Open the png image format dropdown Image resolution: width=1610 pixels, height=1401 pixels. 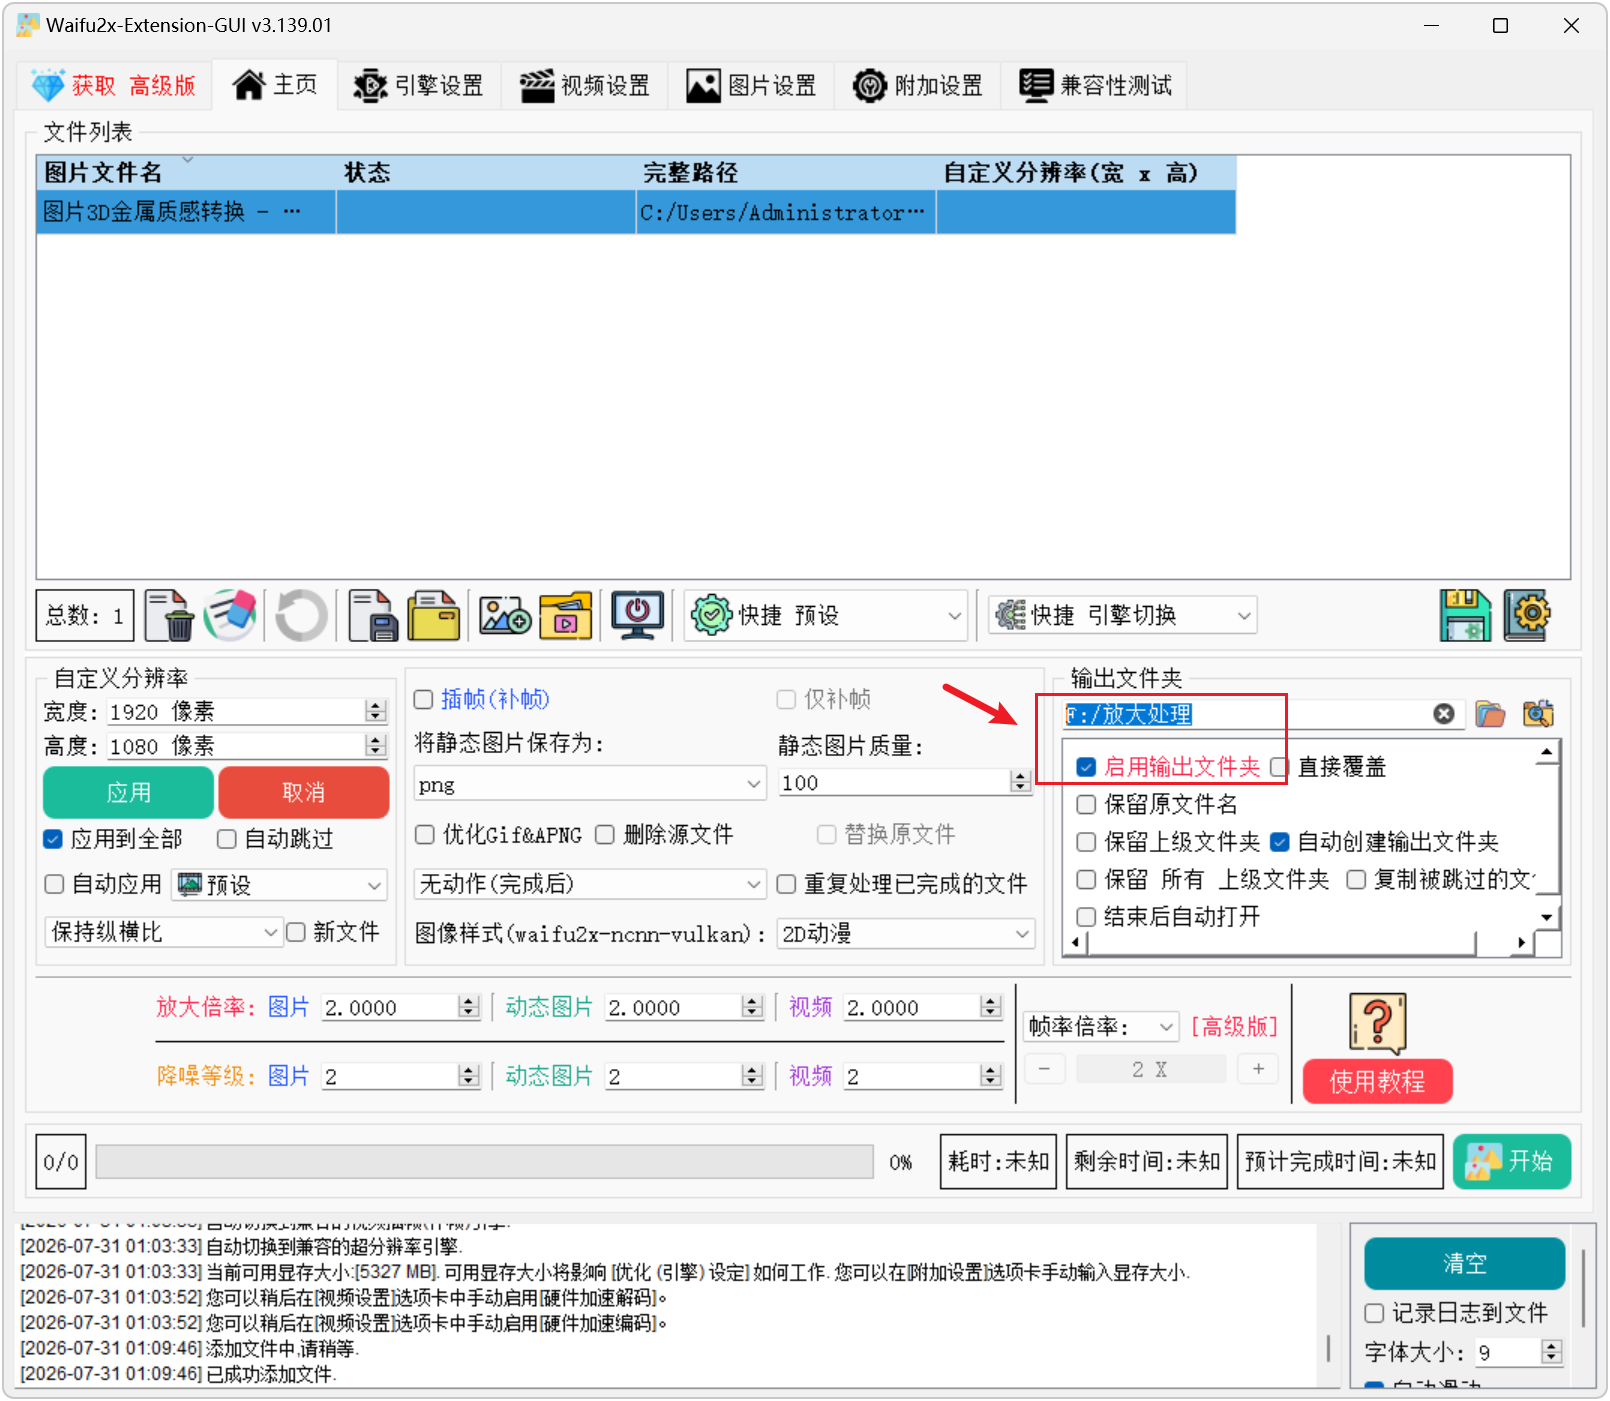(x=590, y=784)
